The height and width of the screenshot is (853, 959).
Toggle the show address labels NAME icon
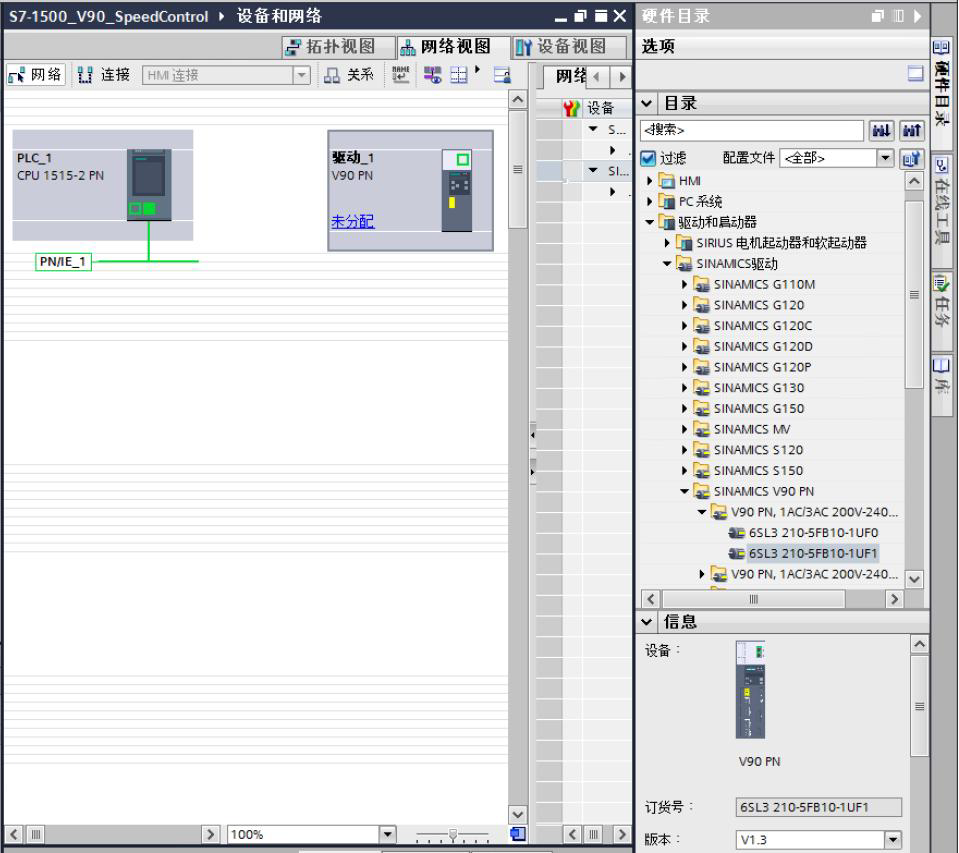[x=401, y=75]
